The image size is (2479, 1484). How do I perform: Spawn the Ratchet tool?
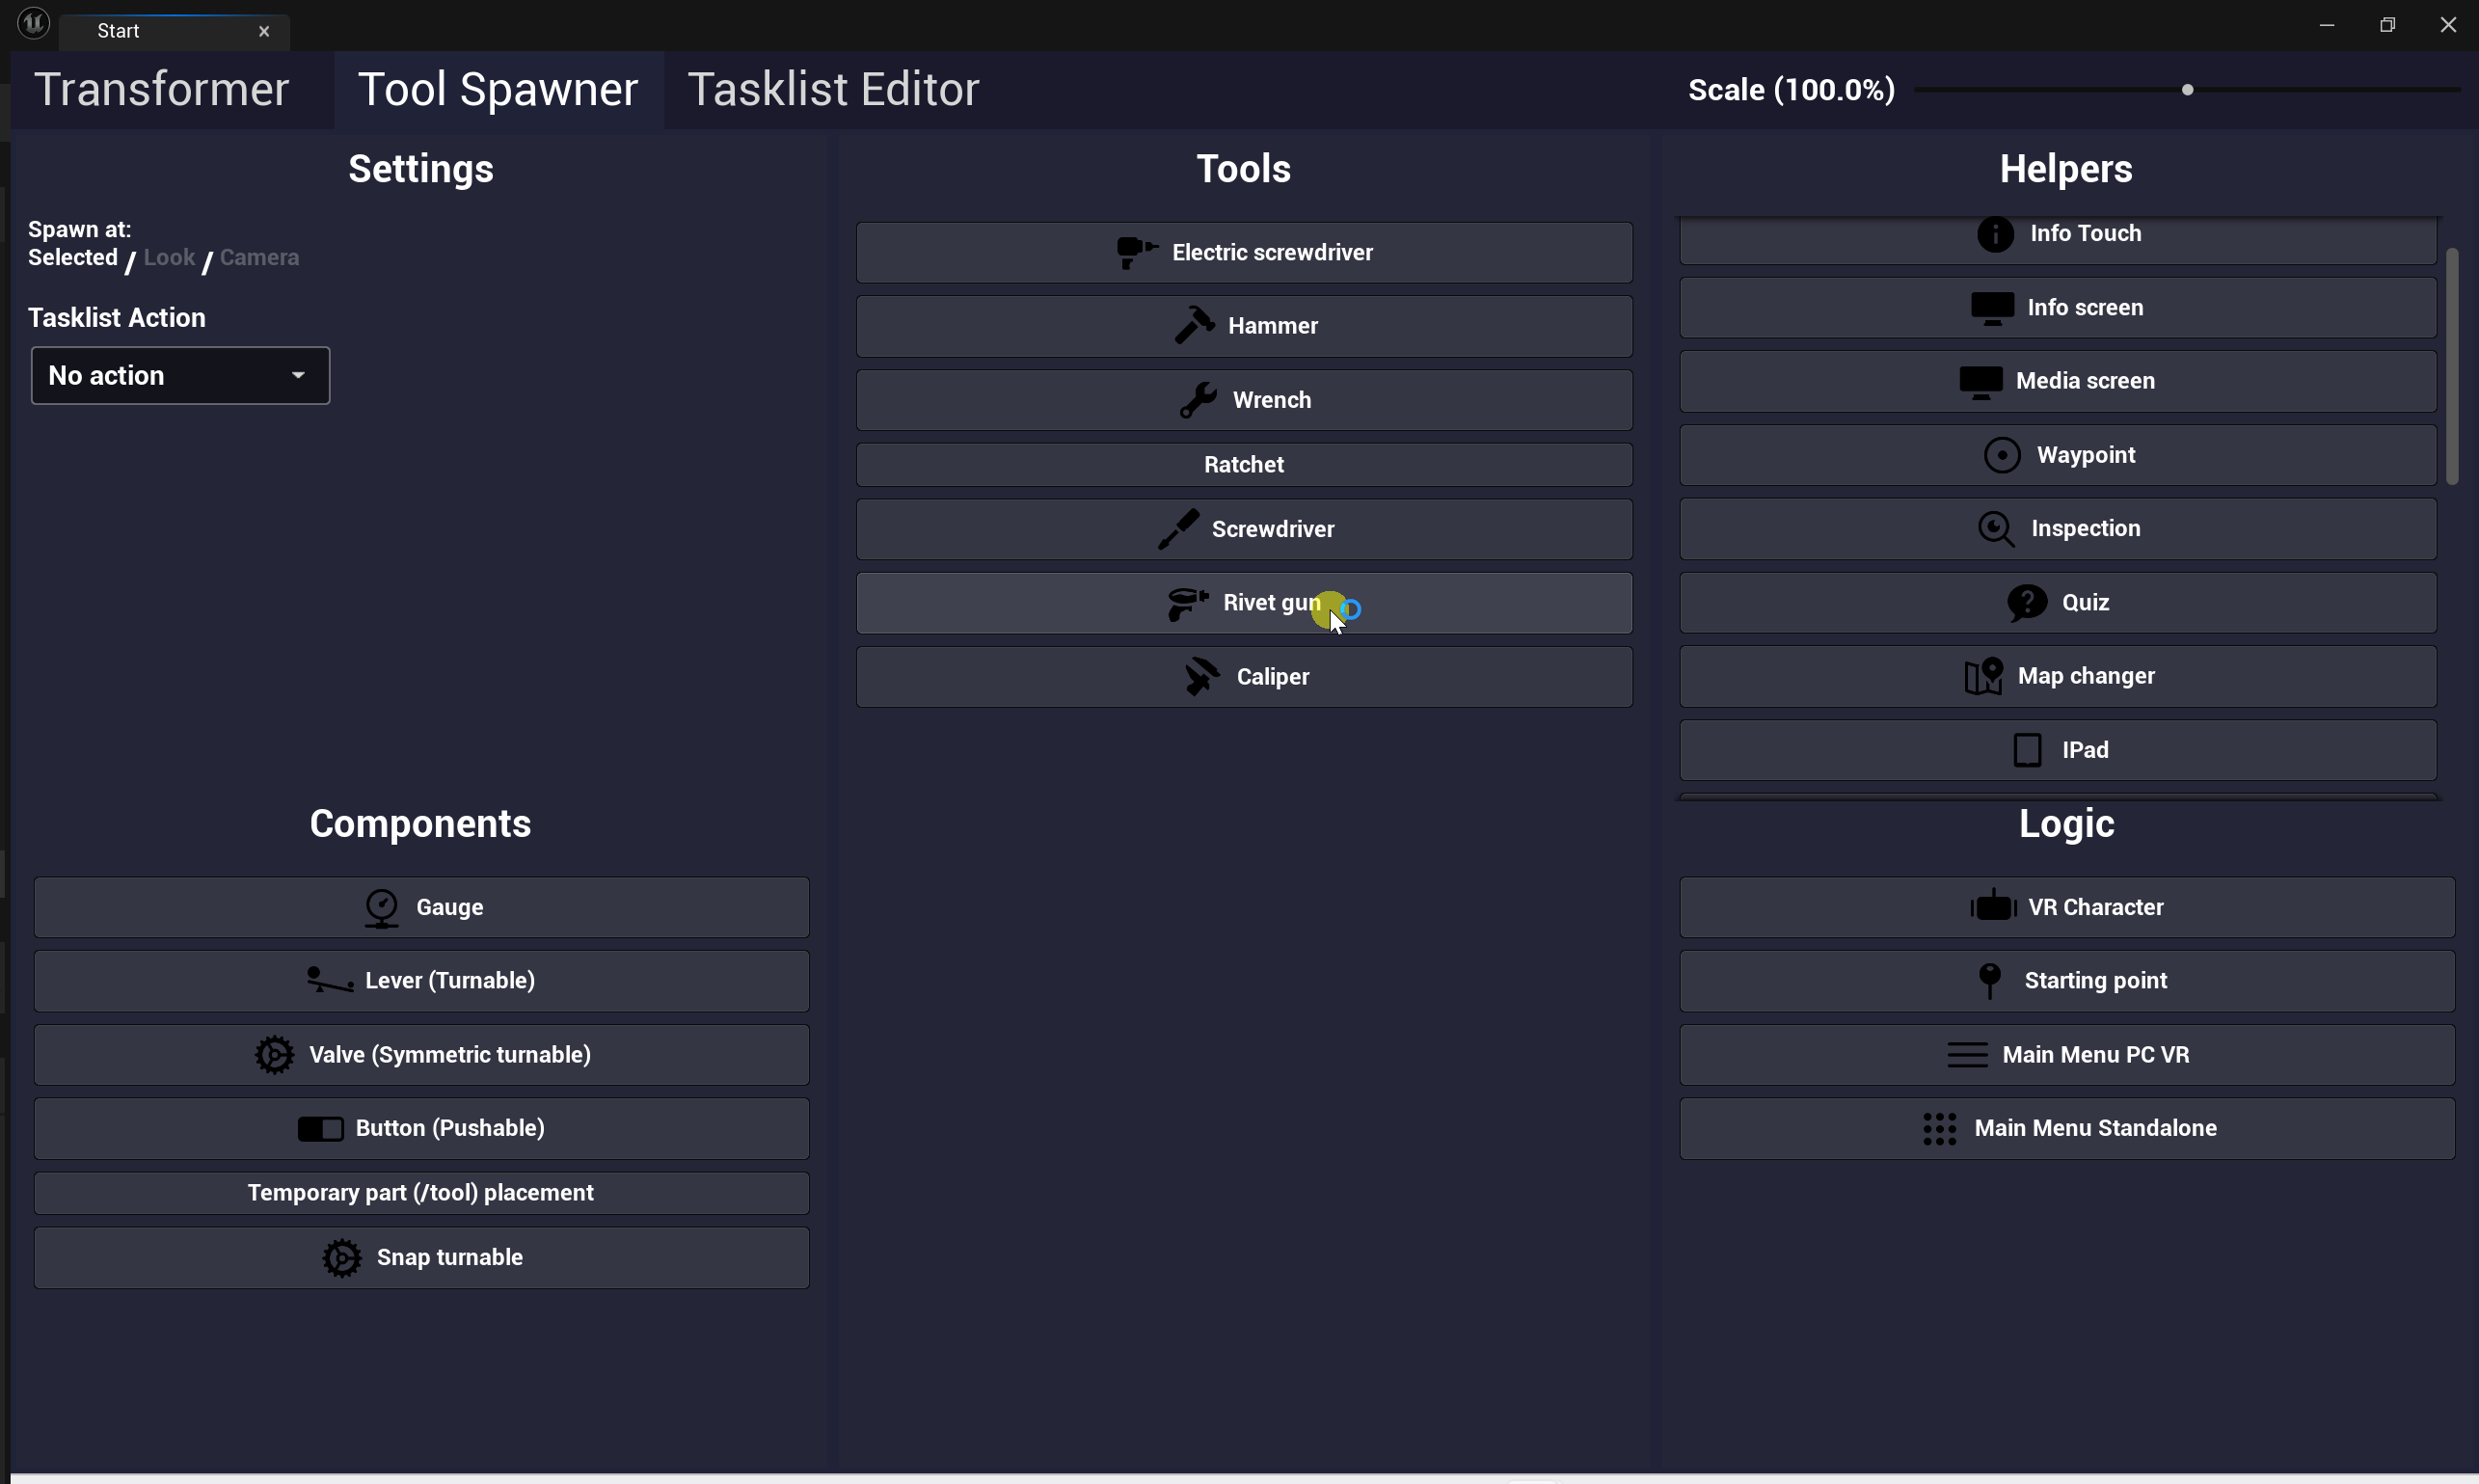tap(1243, 465)
